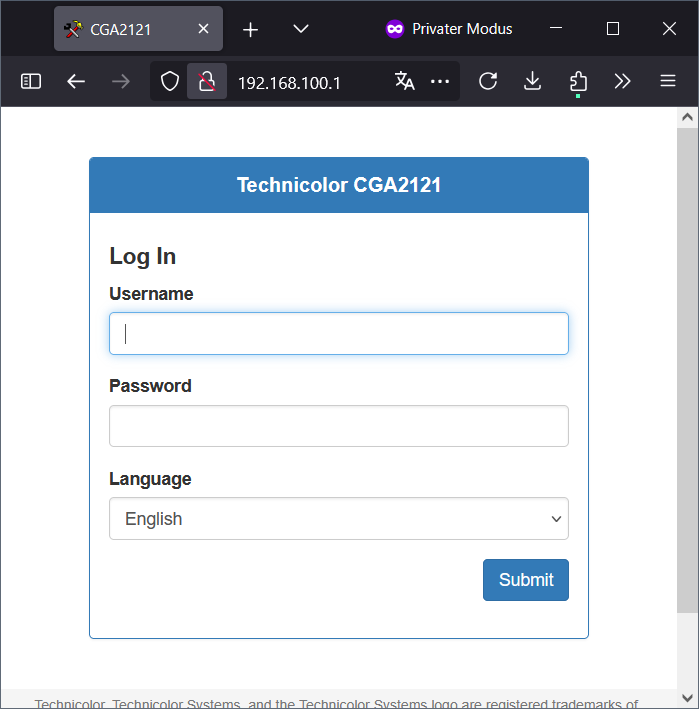Open the Firefox hamburger menu
699x709 pixels.
(668, 81)
